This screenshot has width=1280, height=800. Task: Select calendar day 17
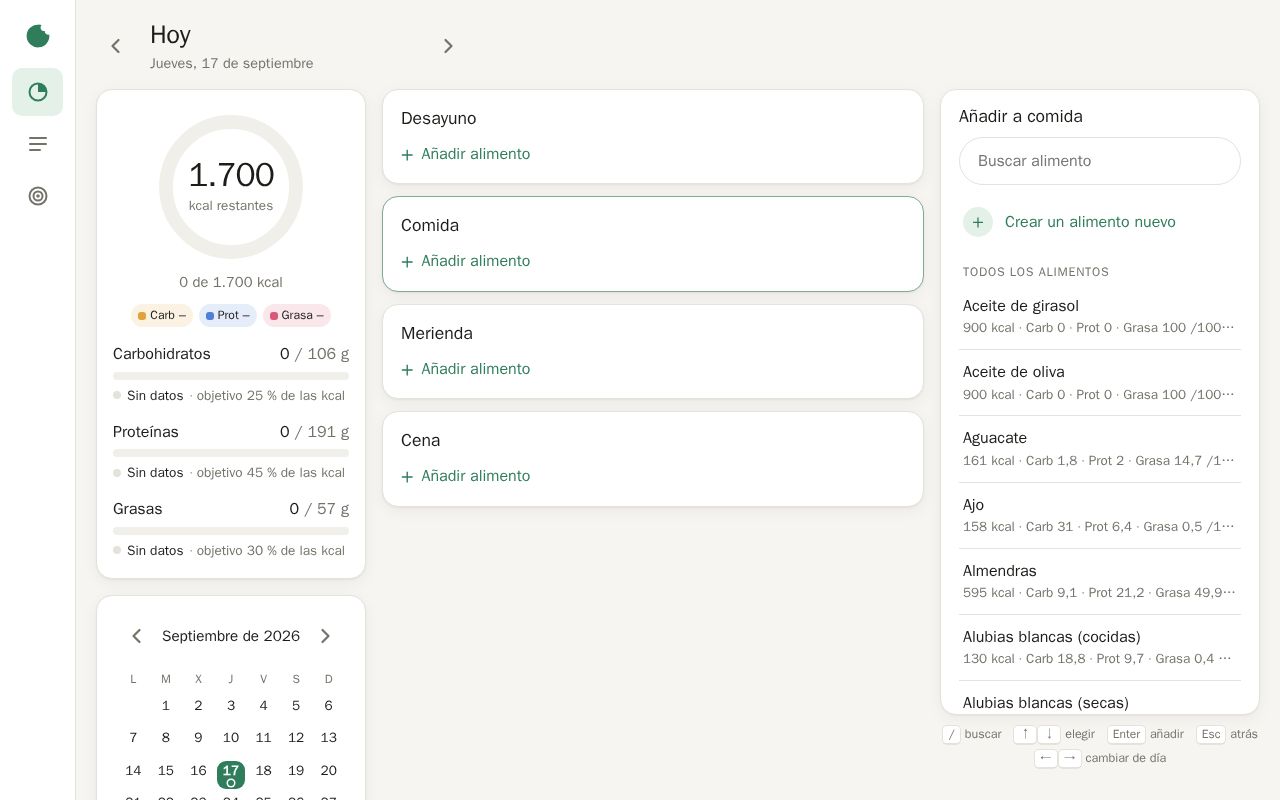[x=231, y=774]
